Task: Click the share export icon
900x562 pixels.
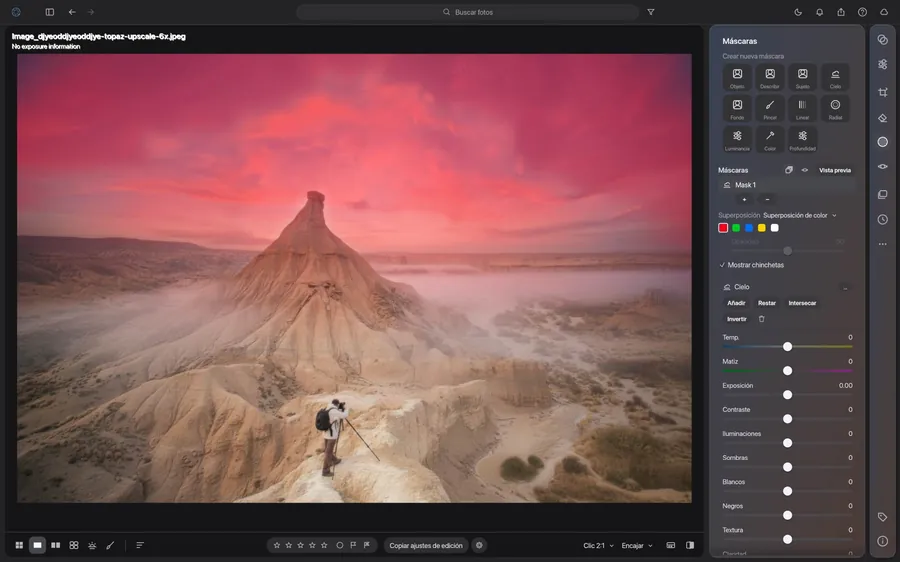Action: tap(841, 12)
